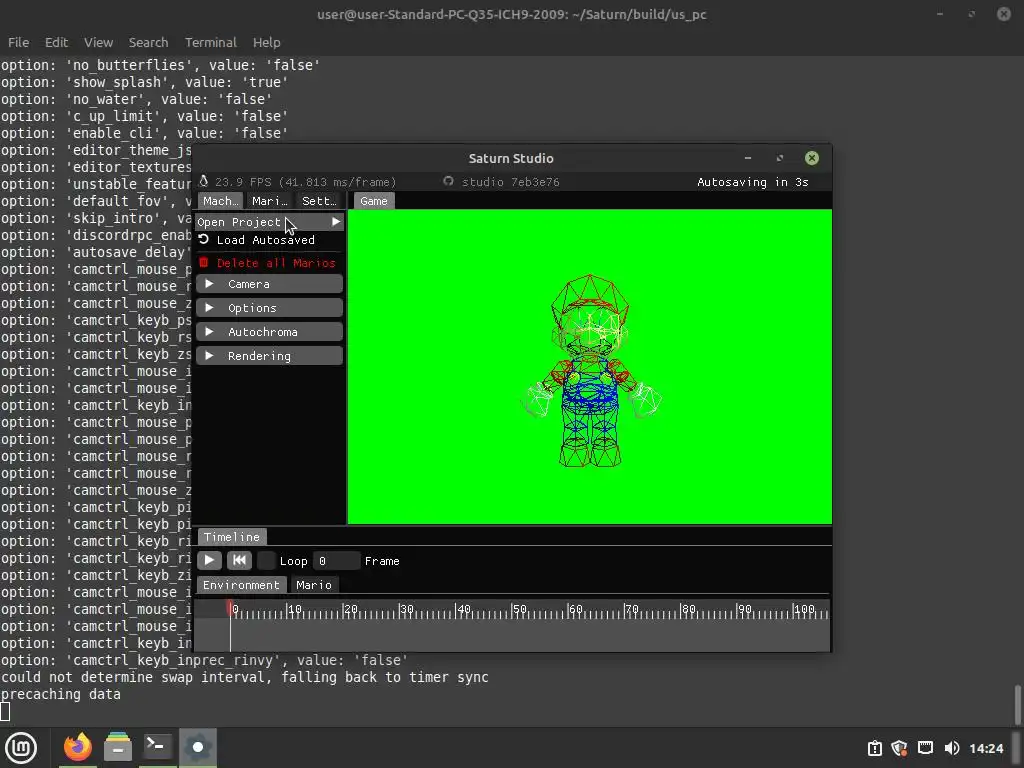1024x768 pixels.
Task: Click Delete all Marios
Action: [x=276, y=263]
